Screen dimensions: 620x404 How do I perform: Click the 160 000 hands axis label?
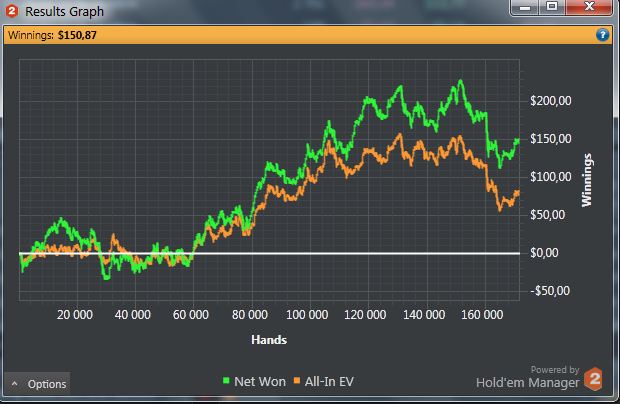tap(482, 315)
